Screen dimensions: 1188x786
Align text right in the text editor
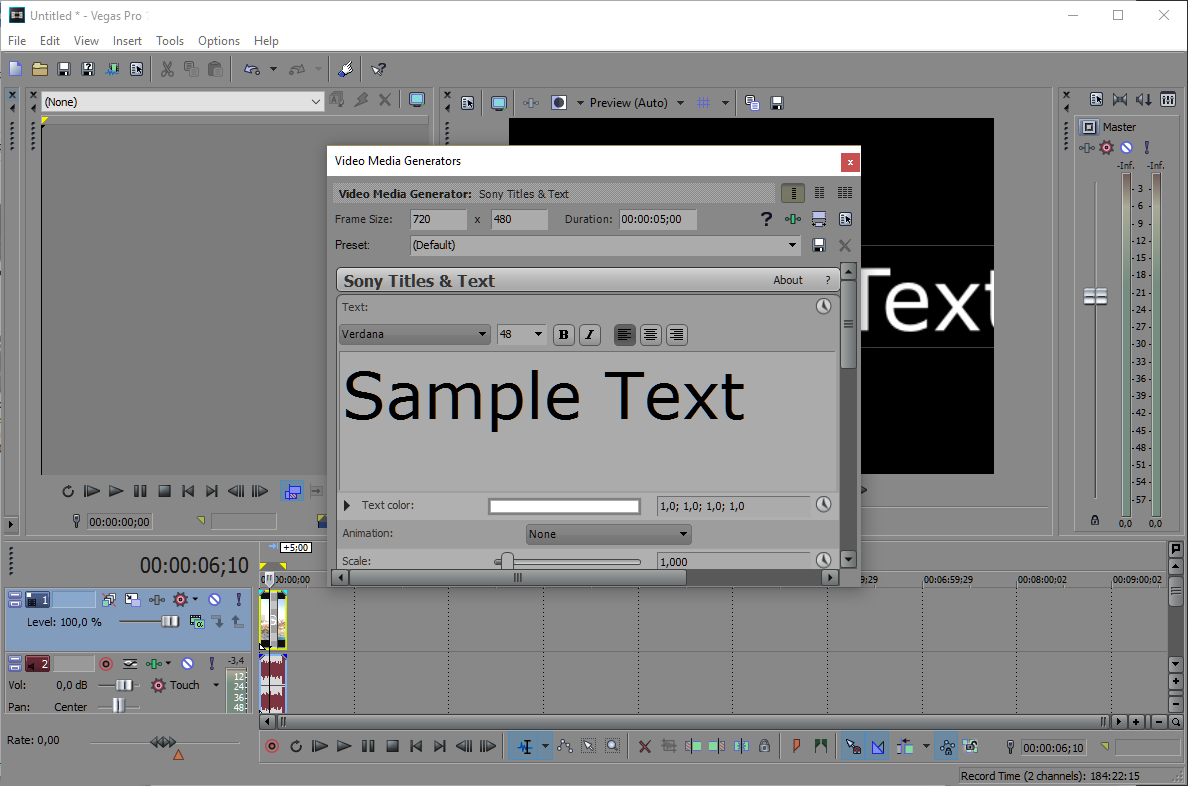pyautogui.click(x=677, y=334)
